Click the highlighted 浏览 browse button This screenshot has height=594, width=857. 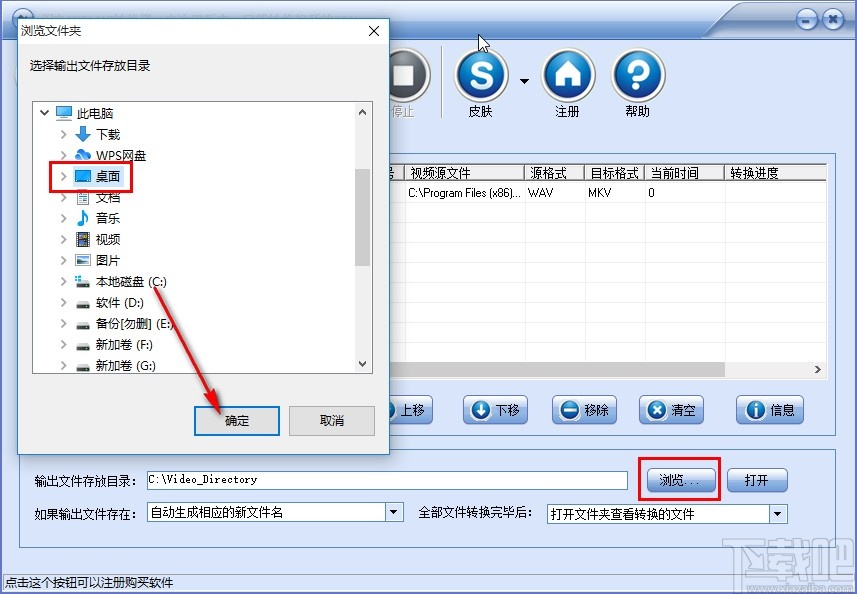click(x=679, y=480)
